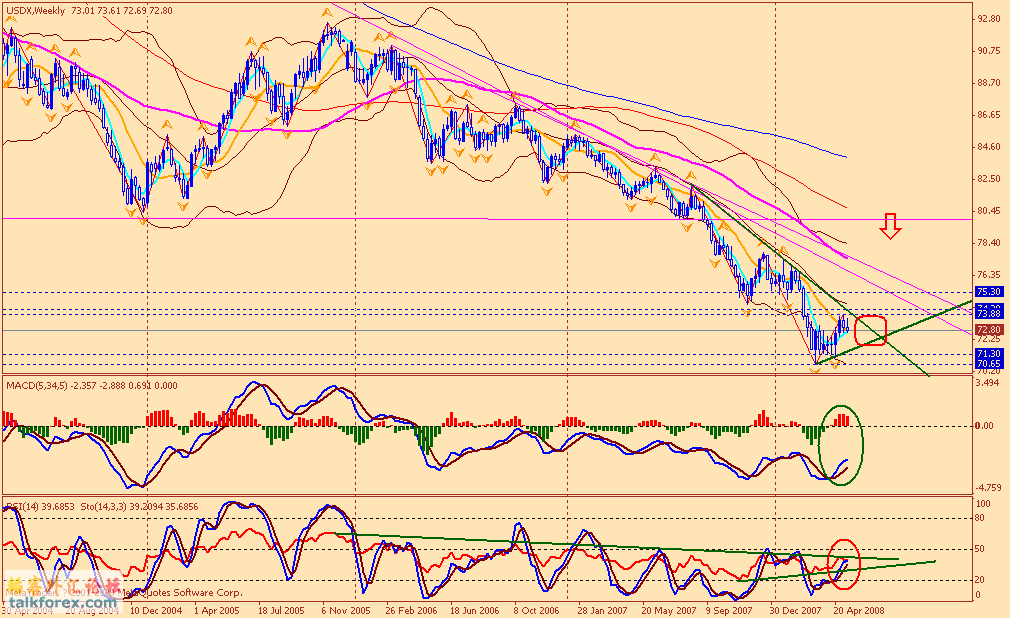Click the 80.45 price axis label
This screenshot has width=1010, height=618.
[x=989, y=211]
